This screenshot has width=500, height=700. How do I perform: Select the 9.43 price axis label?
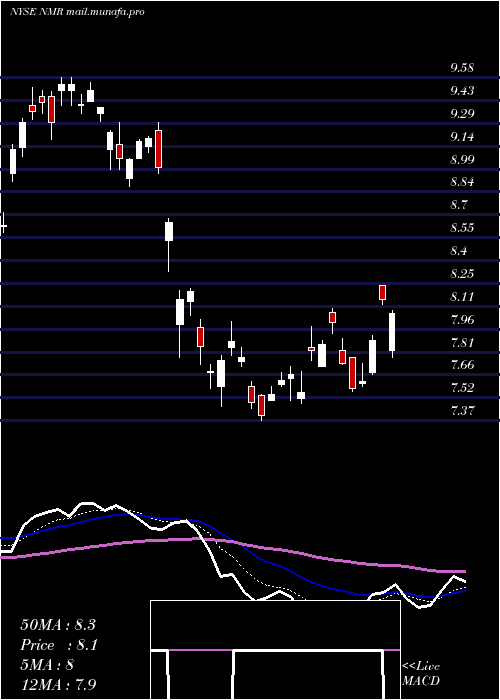pos(462,91)
